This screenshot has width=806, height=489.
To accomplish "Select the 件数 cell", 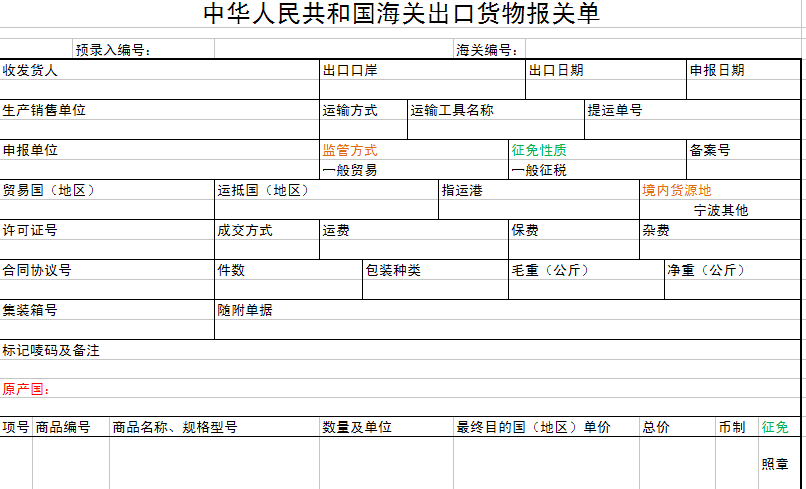I will tap(288, 270).
